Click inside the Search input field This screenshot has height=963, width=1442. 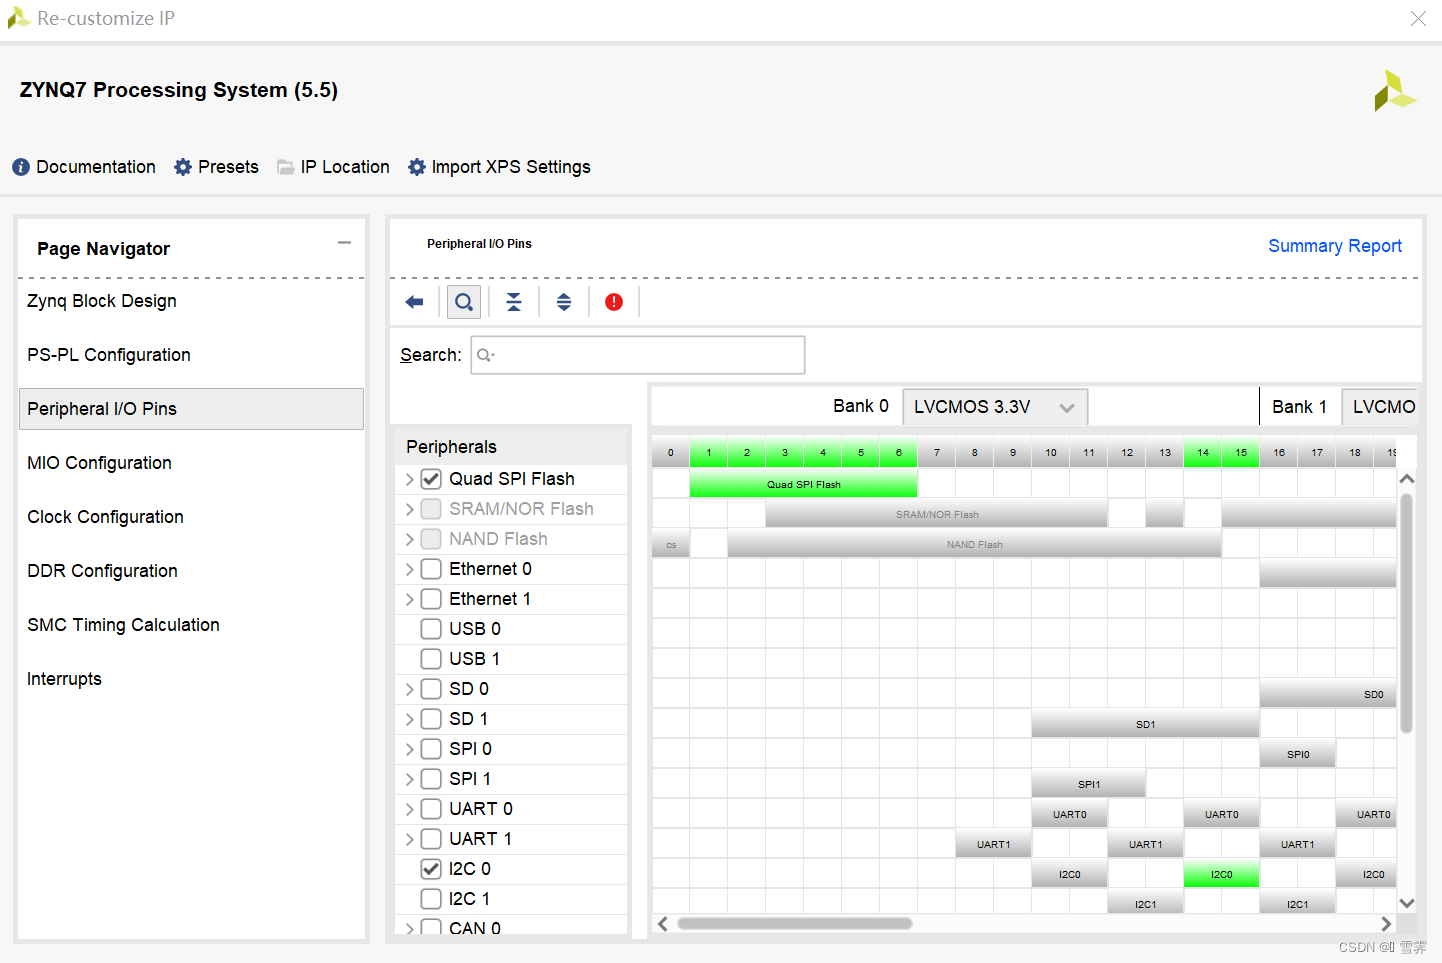click(x=638, y=355)
